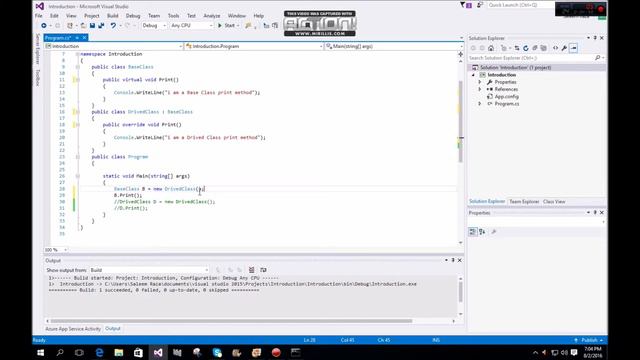The height and width of the screenshot is (360, 640).
Task: Expand the Program.cs node in Solution Explorer
Action: point(480,104)
